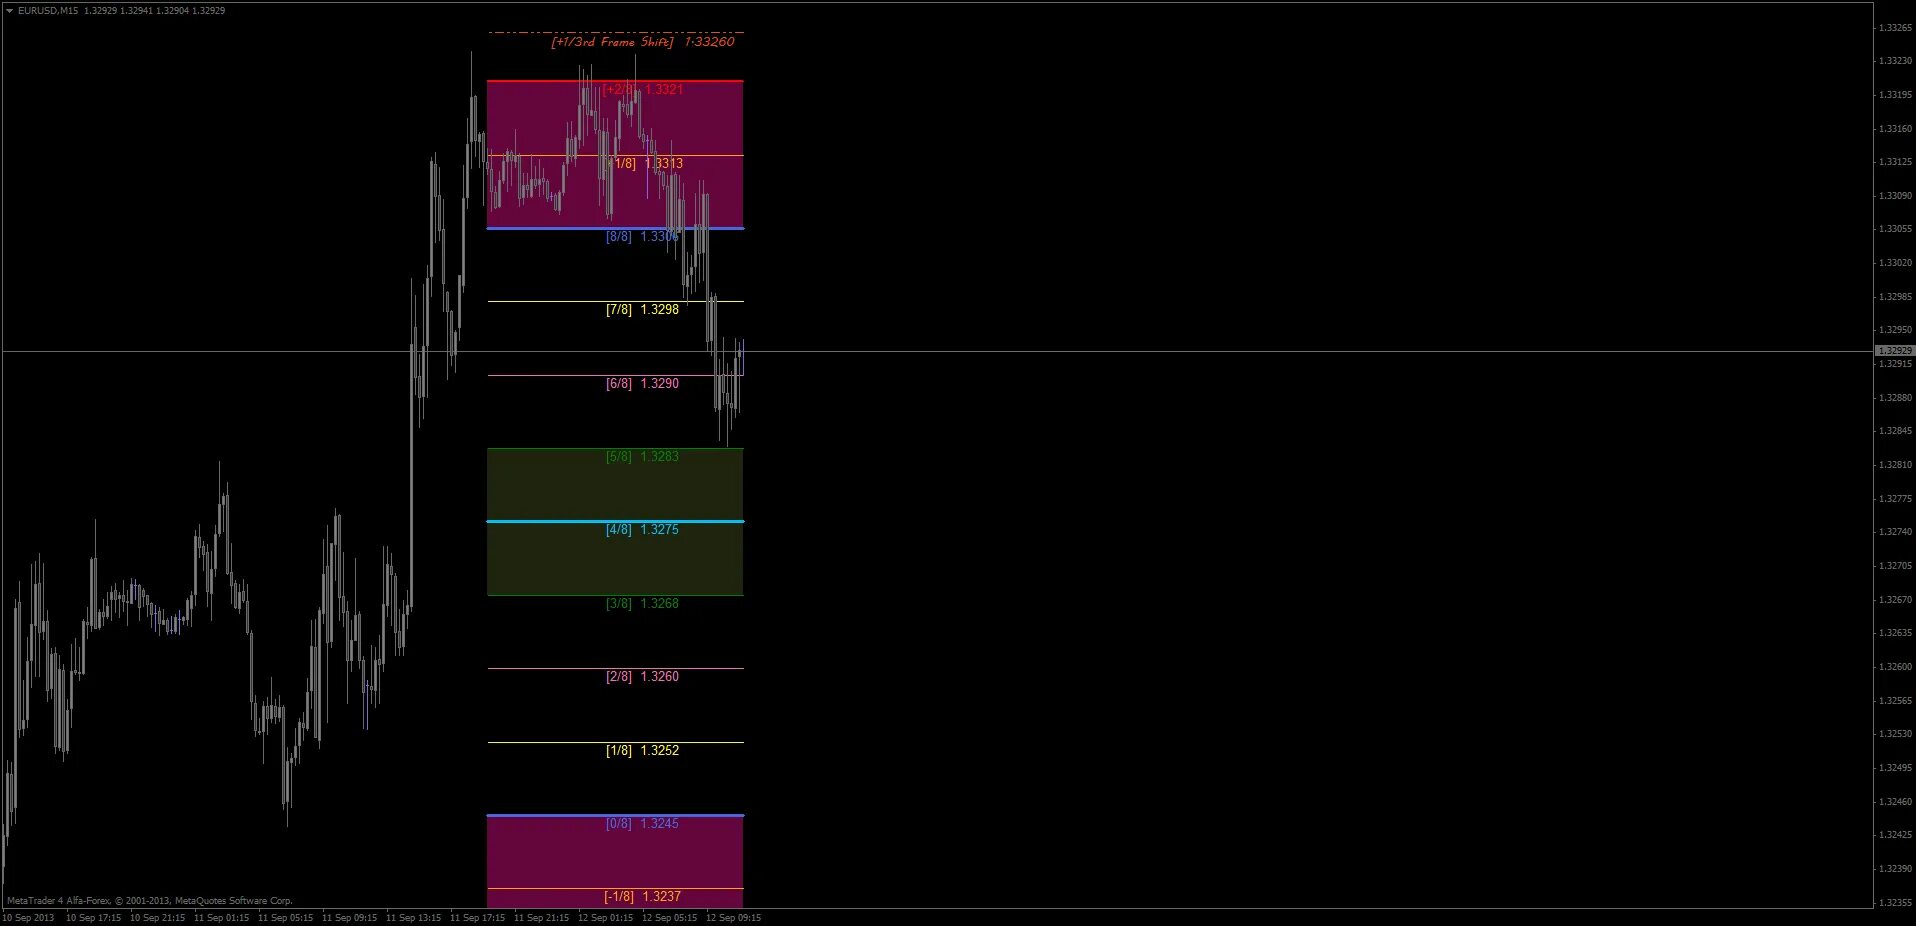Click the 10 Sep 17:15 time label
This screenshot has height=926, width=1916.
93,918
